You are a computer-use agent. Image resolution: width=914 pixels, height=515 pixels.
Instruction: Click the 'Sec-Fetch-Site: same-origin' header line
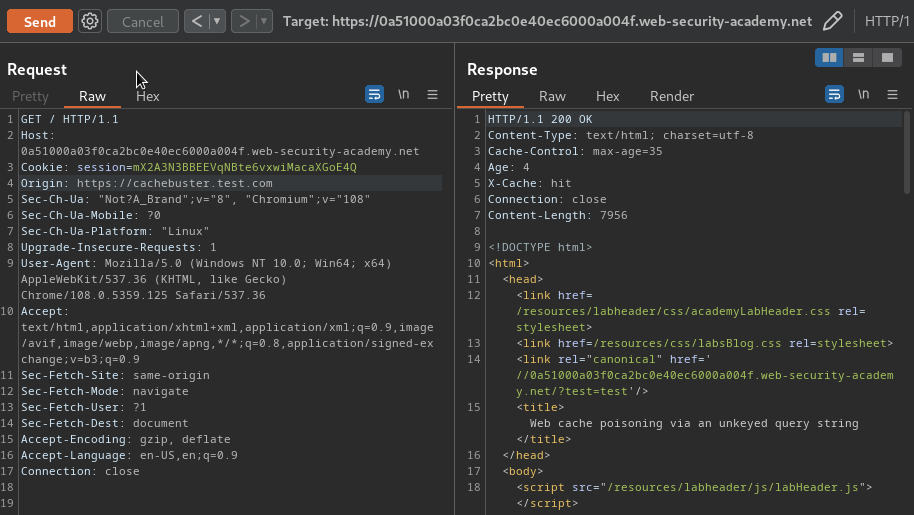pos(115,375)
